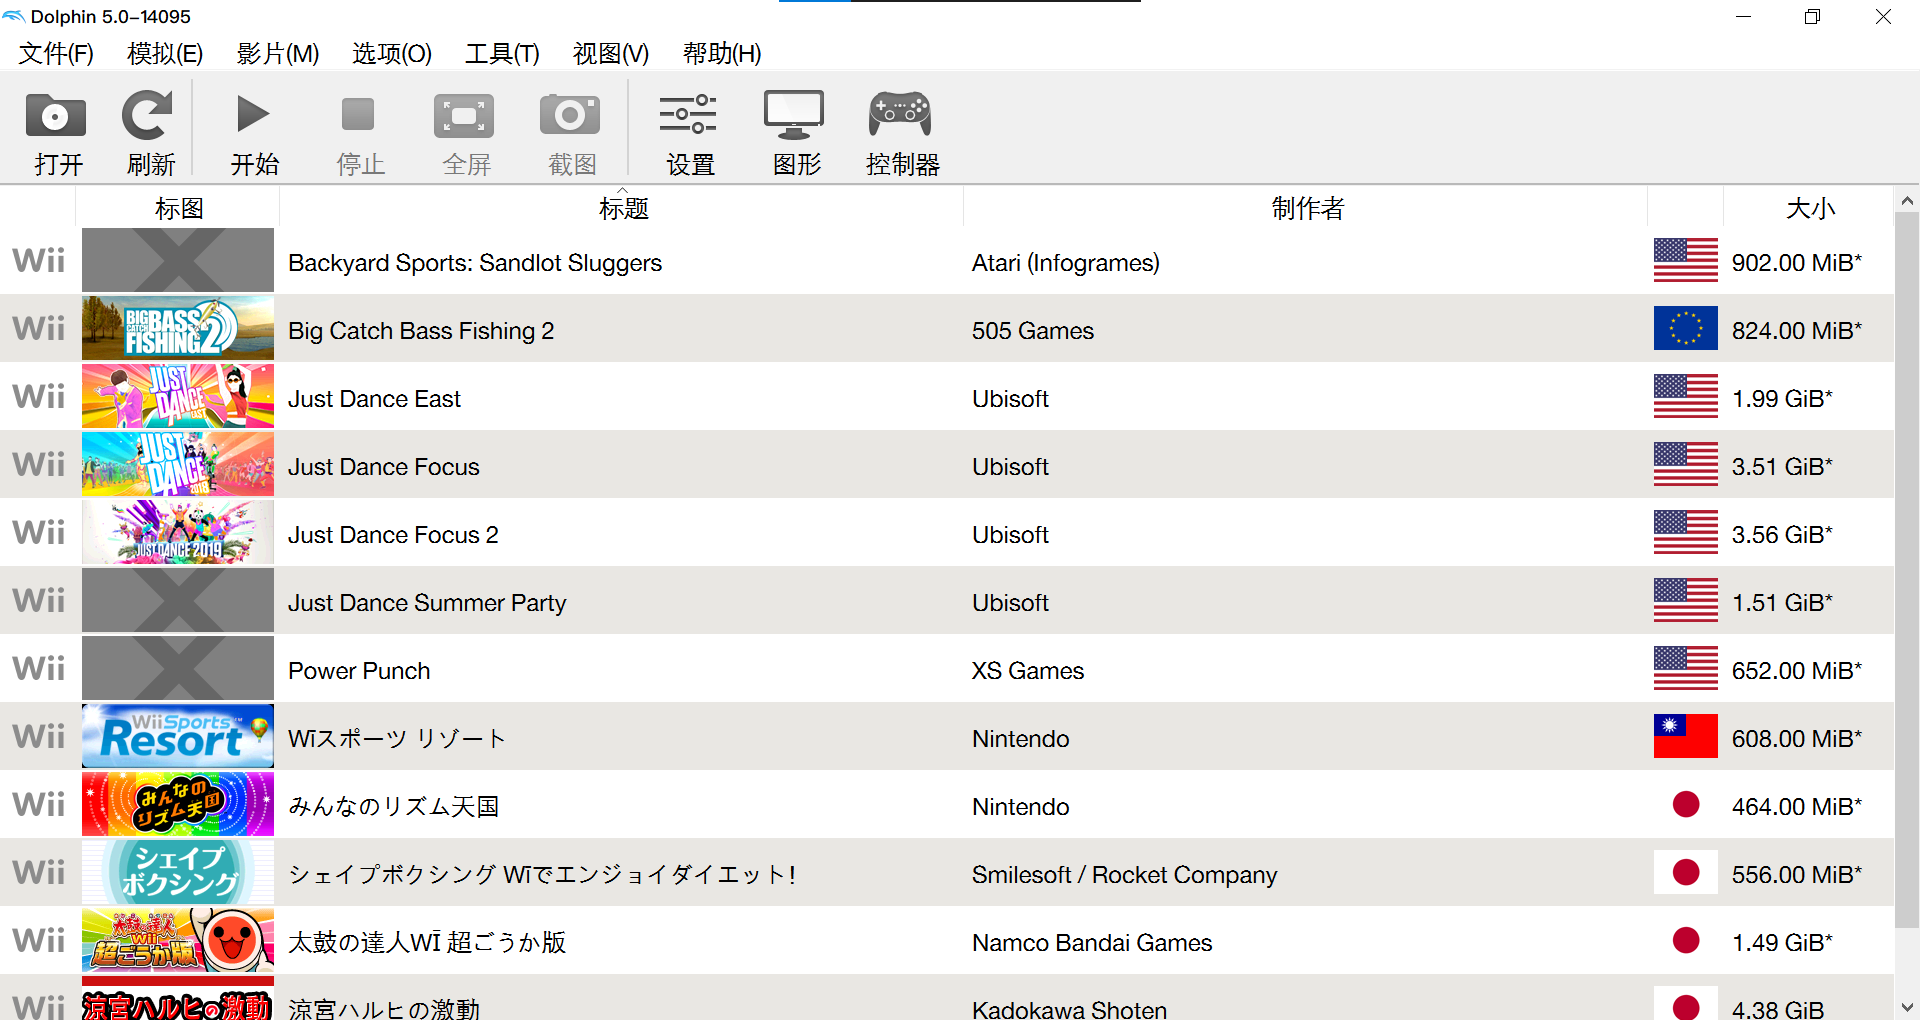Viewport: 1920px width, 1020px height.
Task: Click the Just Dance Focus 2 banner image
Action: click(178, 532)
